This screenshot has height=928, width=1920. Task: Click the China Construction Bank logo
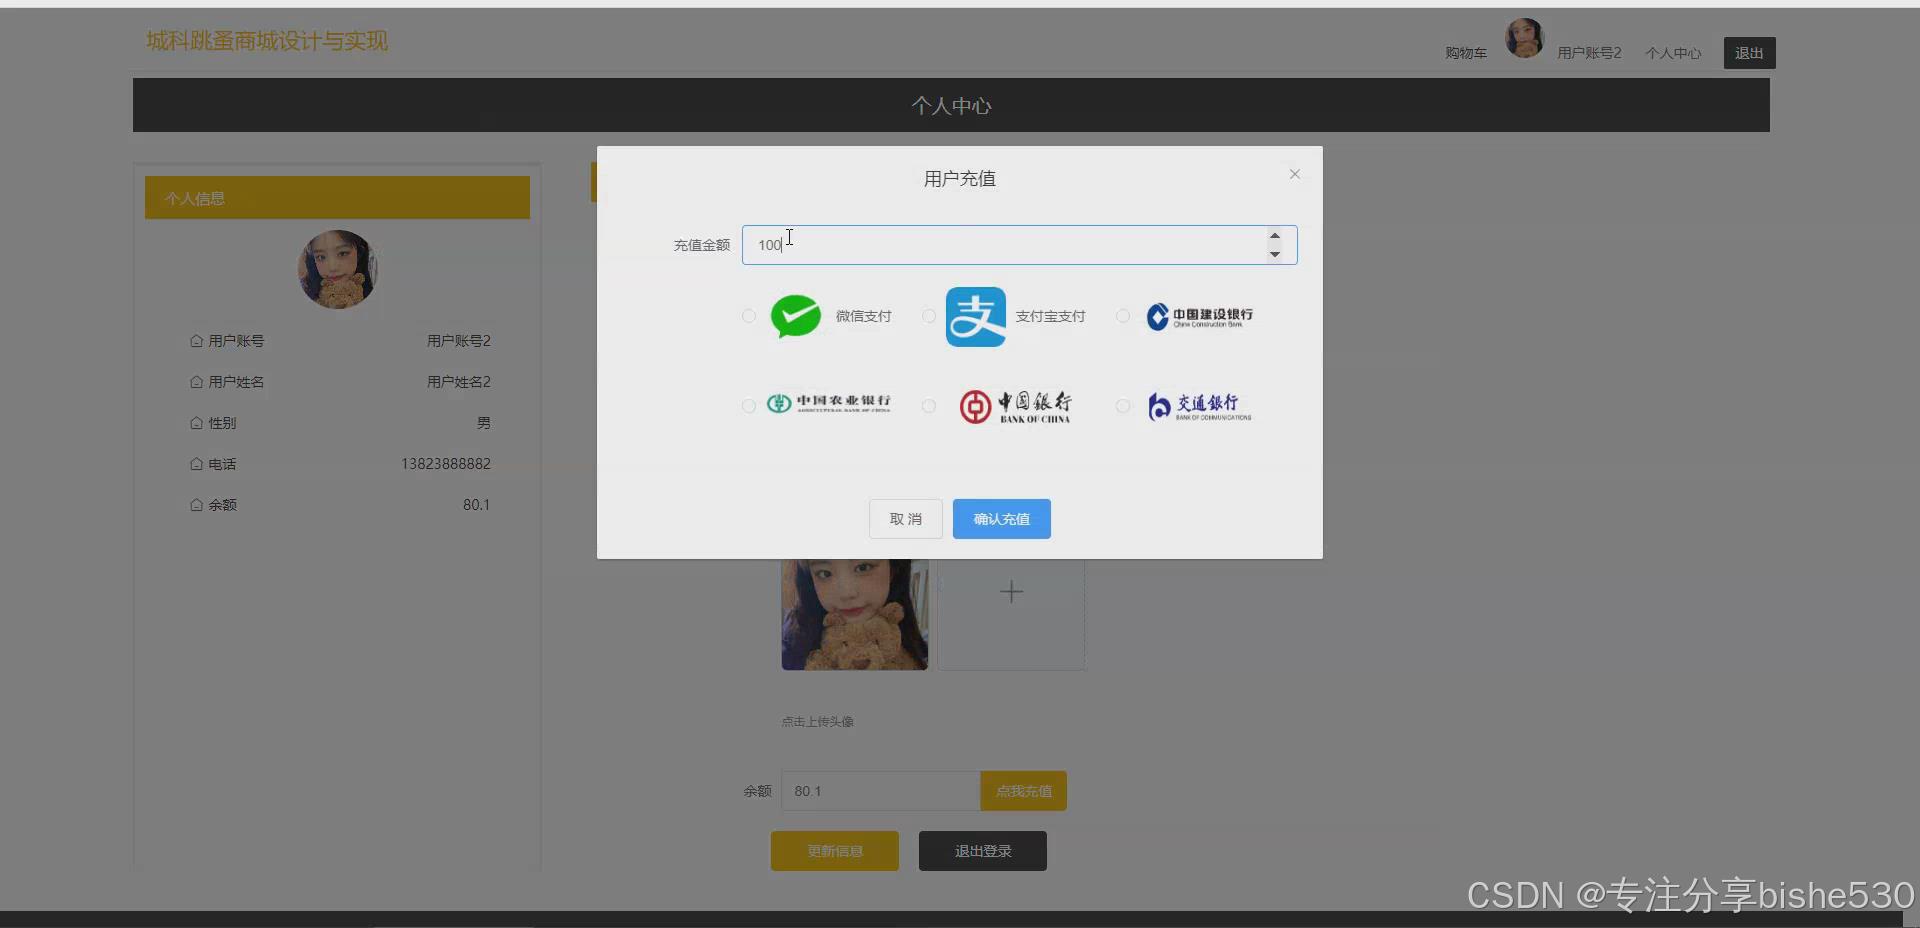(1199, 317)
